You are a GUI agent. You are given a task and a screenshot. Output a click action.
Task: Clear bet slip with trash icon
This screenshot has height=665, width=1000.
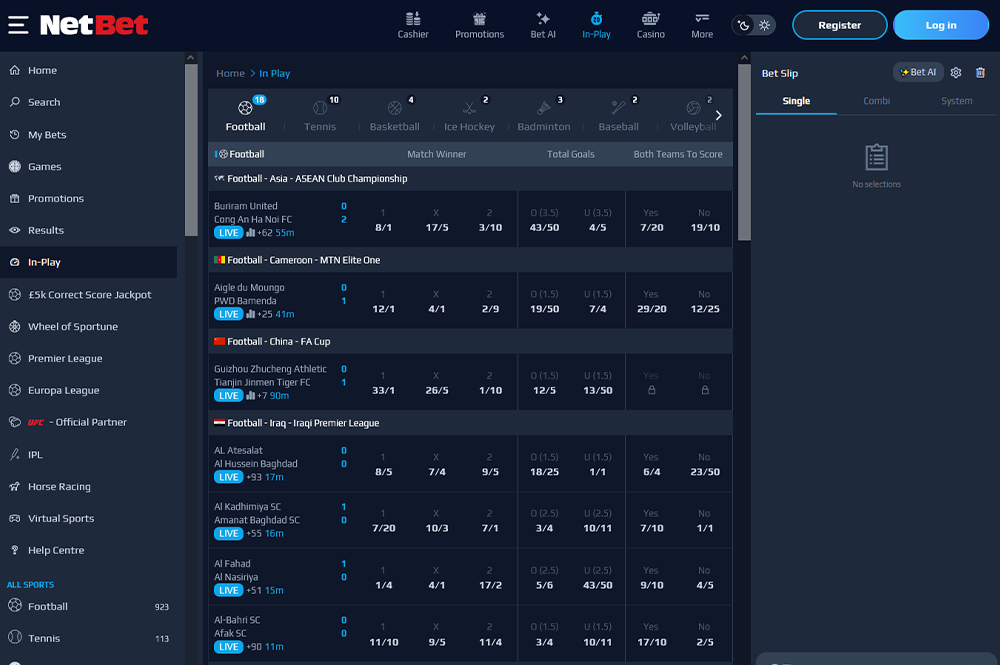[980, 73]
